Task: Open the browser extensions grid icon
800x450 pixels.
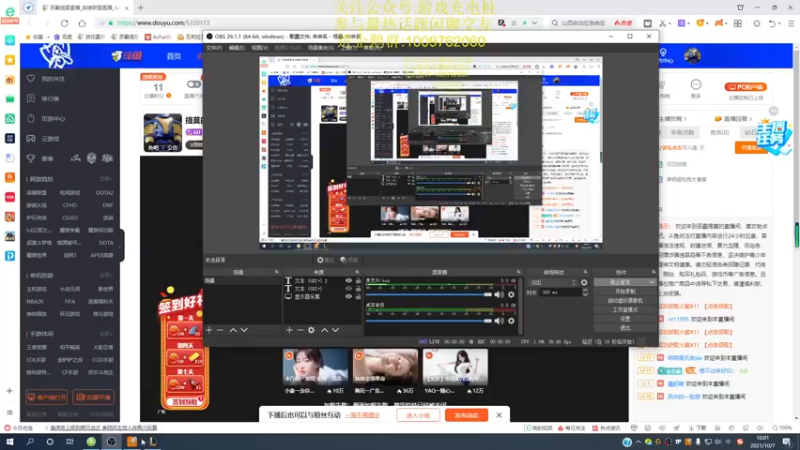Action: pyautogui.click(x=738, y=23)
